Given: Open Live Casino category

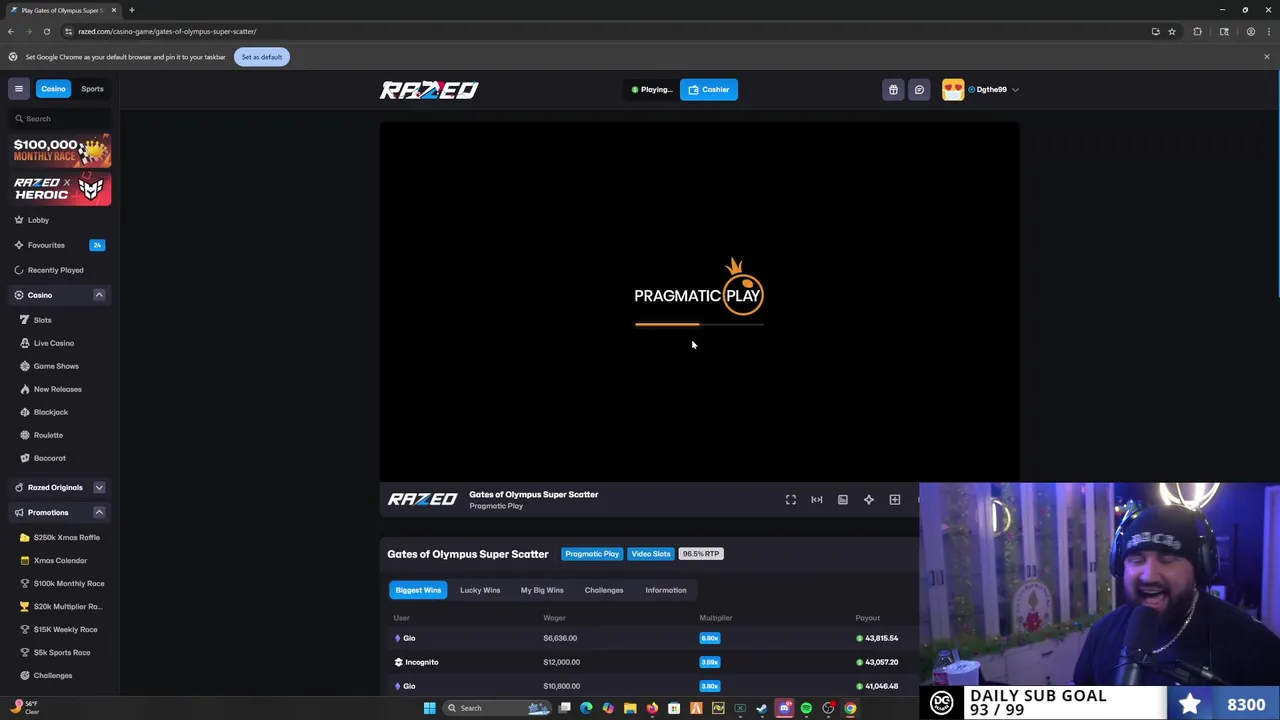Looking at the screenshot, I should click(x=53, y=343).
